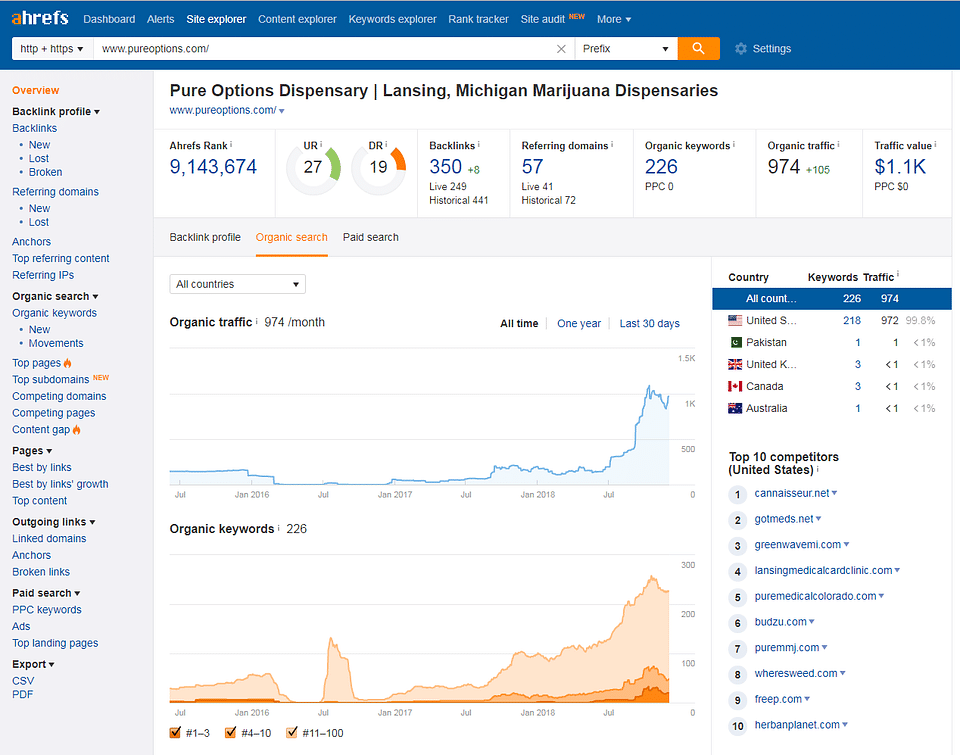Image resolution: width=960 pixels, height=755 pixels.
Task: Click the Pakistan flag icon
Action: pos(735,342)
